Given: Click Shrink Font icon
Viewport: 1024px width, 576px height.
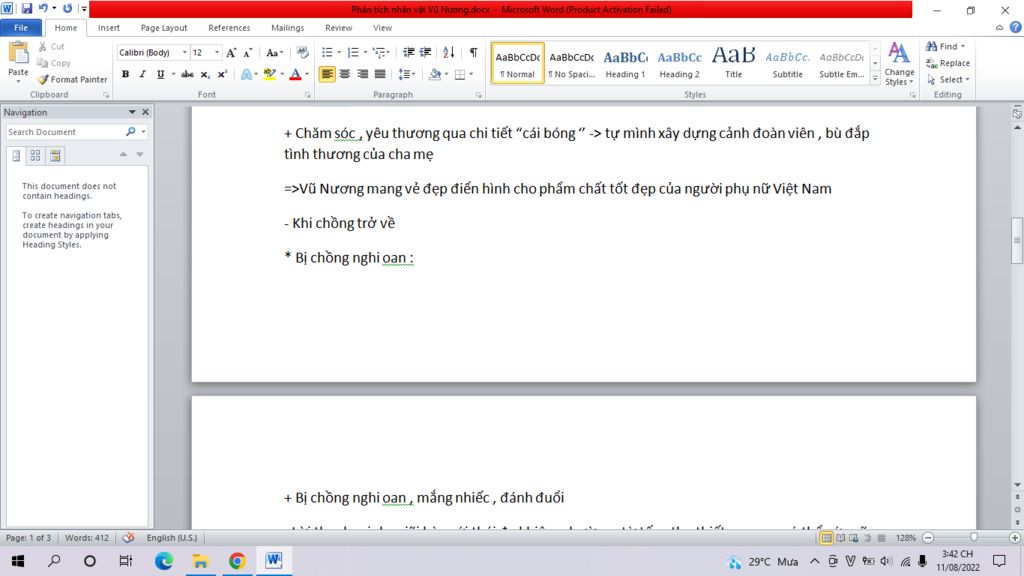Looking at the screenshot, I should pyautogui.click(x=248, y=53).
